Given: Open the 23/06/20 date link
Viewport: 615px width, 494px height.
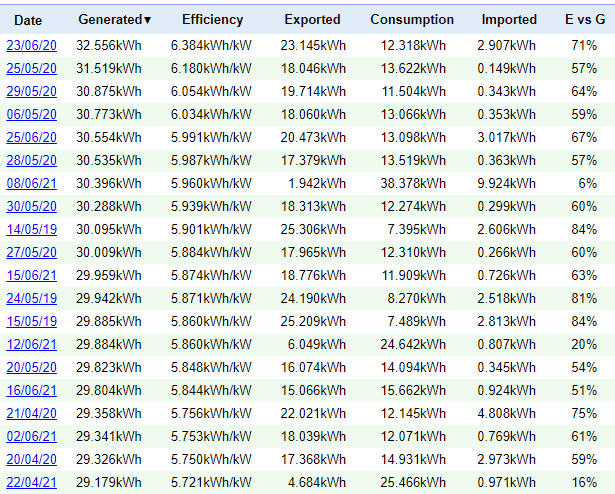Looking at the screenshot, I should pyautogui.click(x=31, y=46).
